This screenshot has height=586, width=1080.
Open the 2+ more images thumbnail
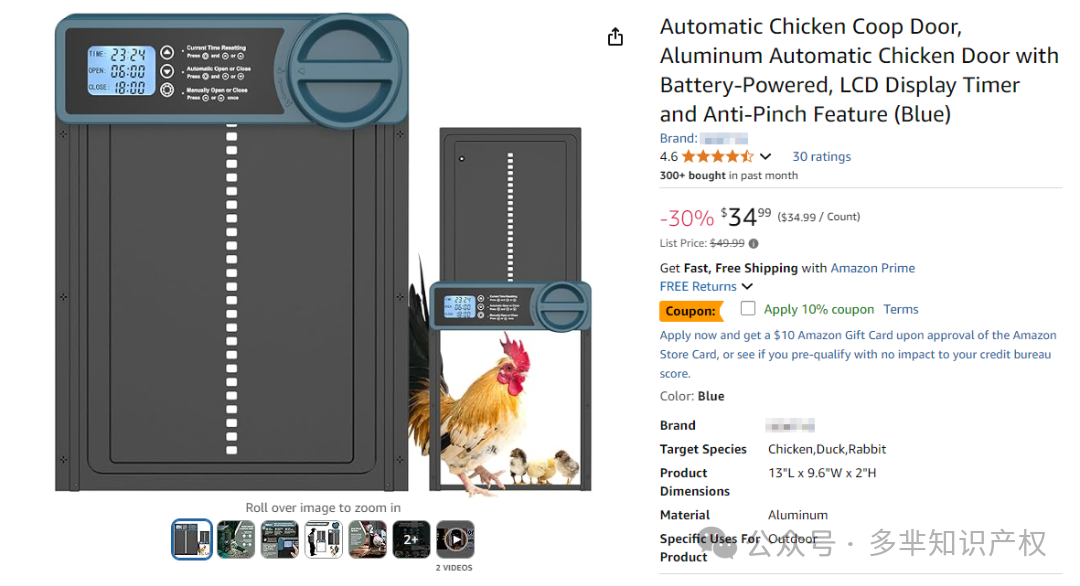pyautogui.click(x=411, y=539)
